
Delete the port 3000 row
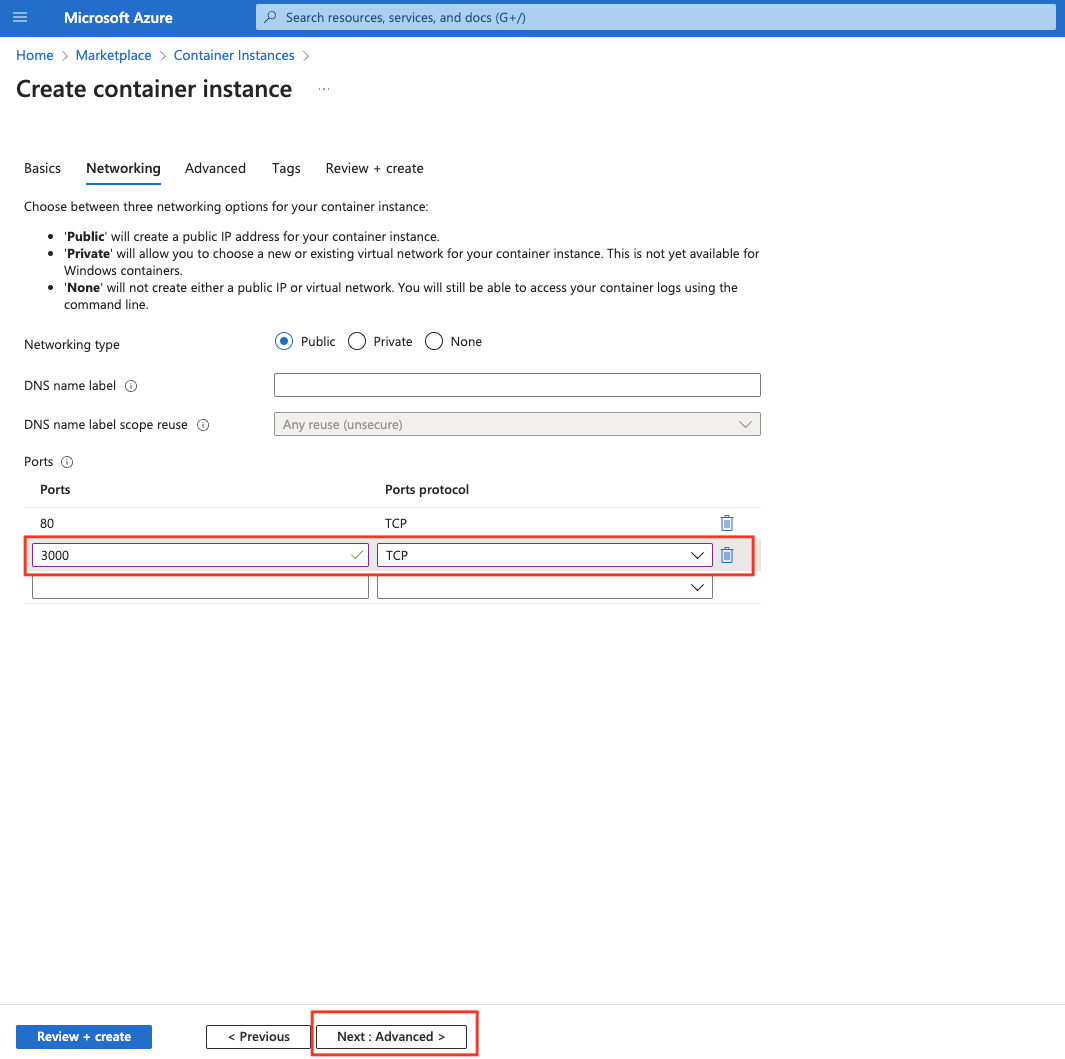tap(727, 555)
